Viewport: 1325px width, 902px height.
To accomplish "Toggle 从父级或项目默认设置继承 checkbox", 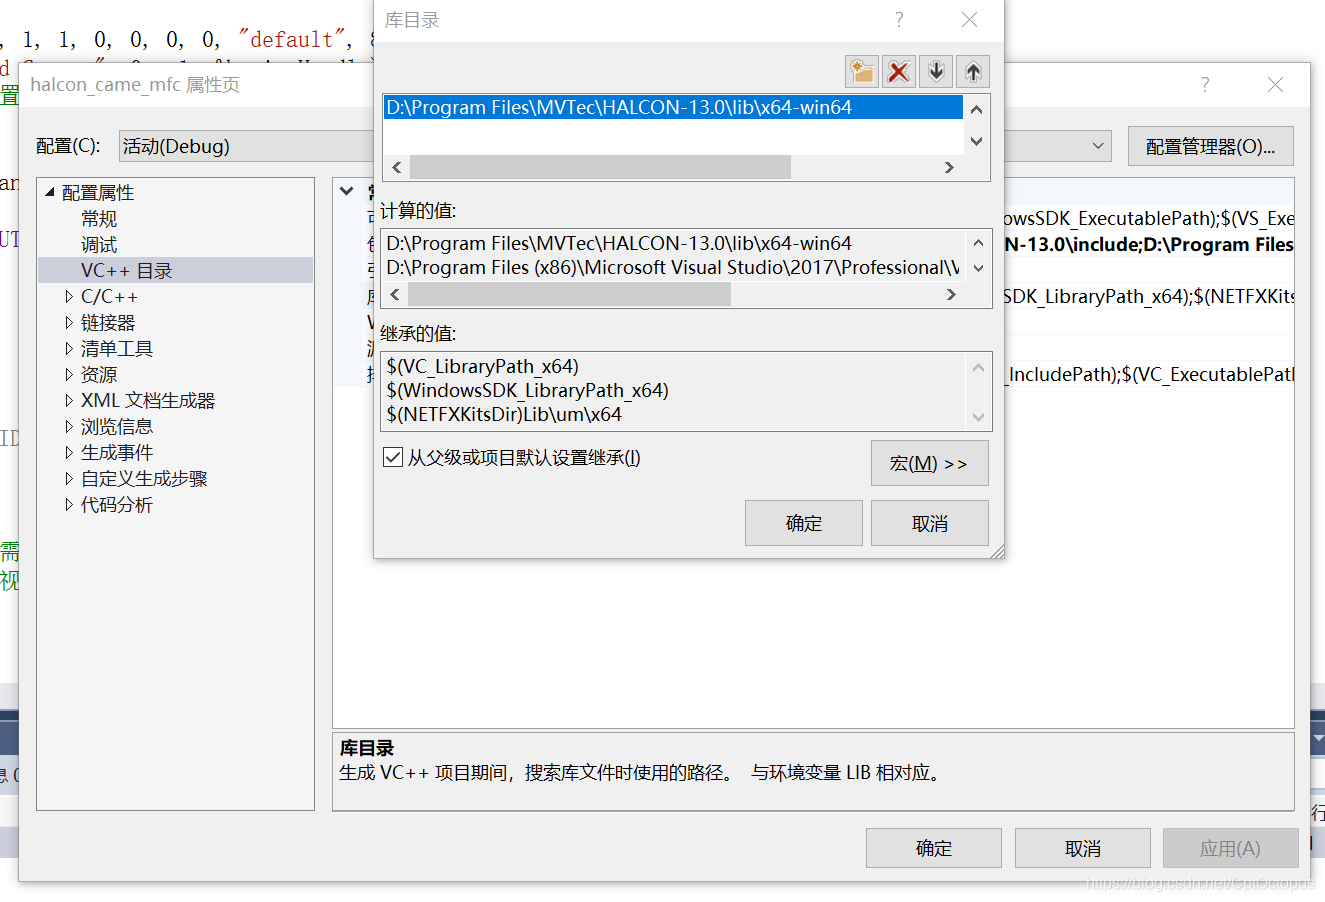I will pyautogui.click(x=393, y=458).
